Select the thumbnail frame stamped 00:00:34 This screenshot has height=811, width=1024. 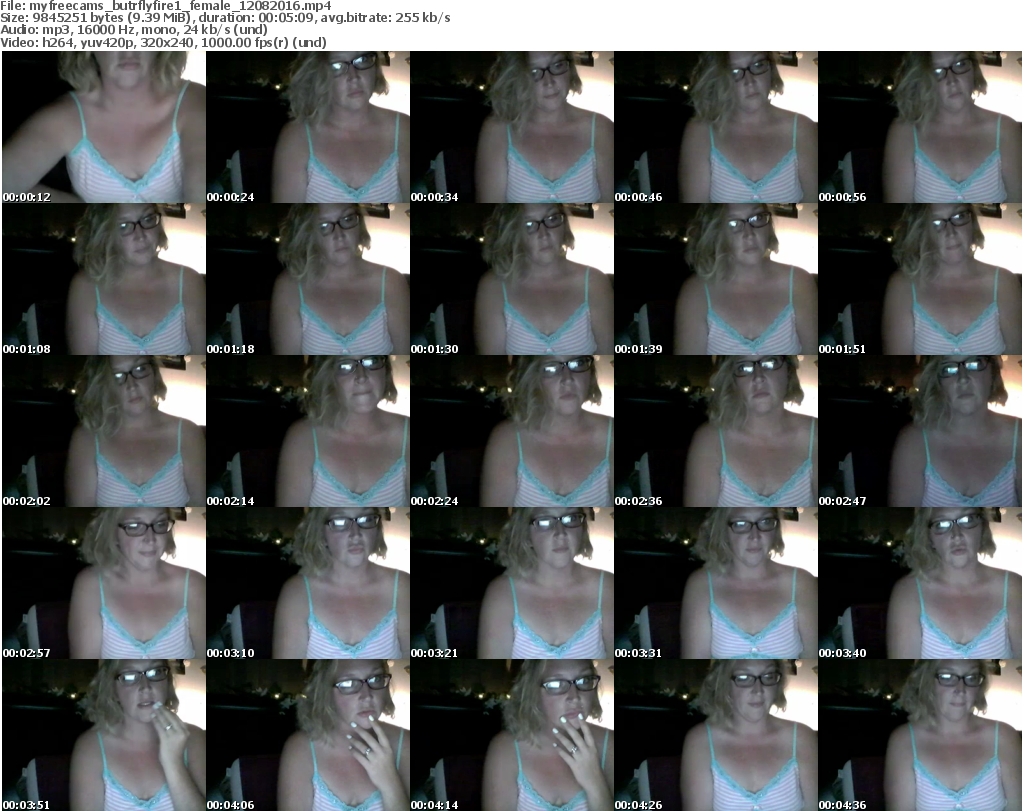(511, 127)
